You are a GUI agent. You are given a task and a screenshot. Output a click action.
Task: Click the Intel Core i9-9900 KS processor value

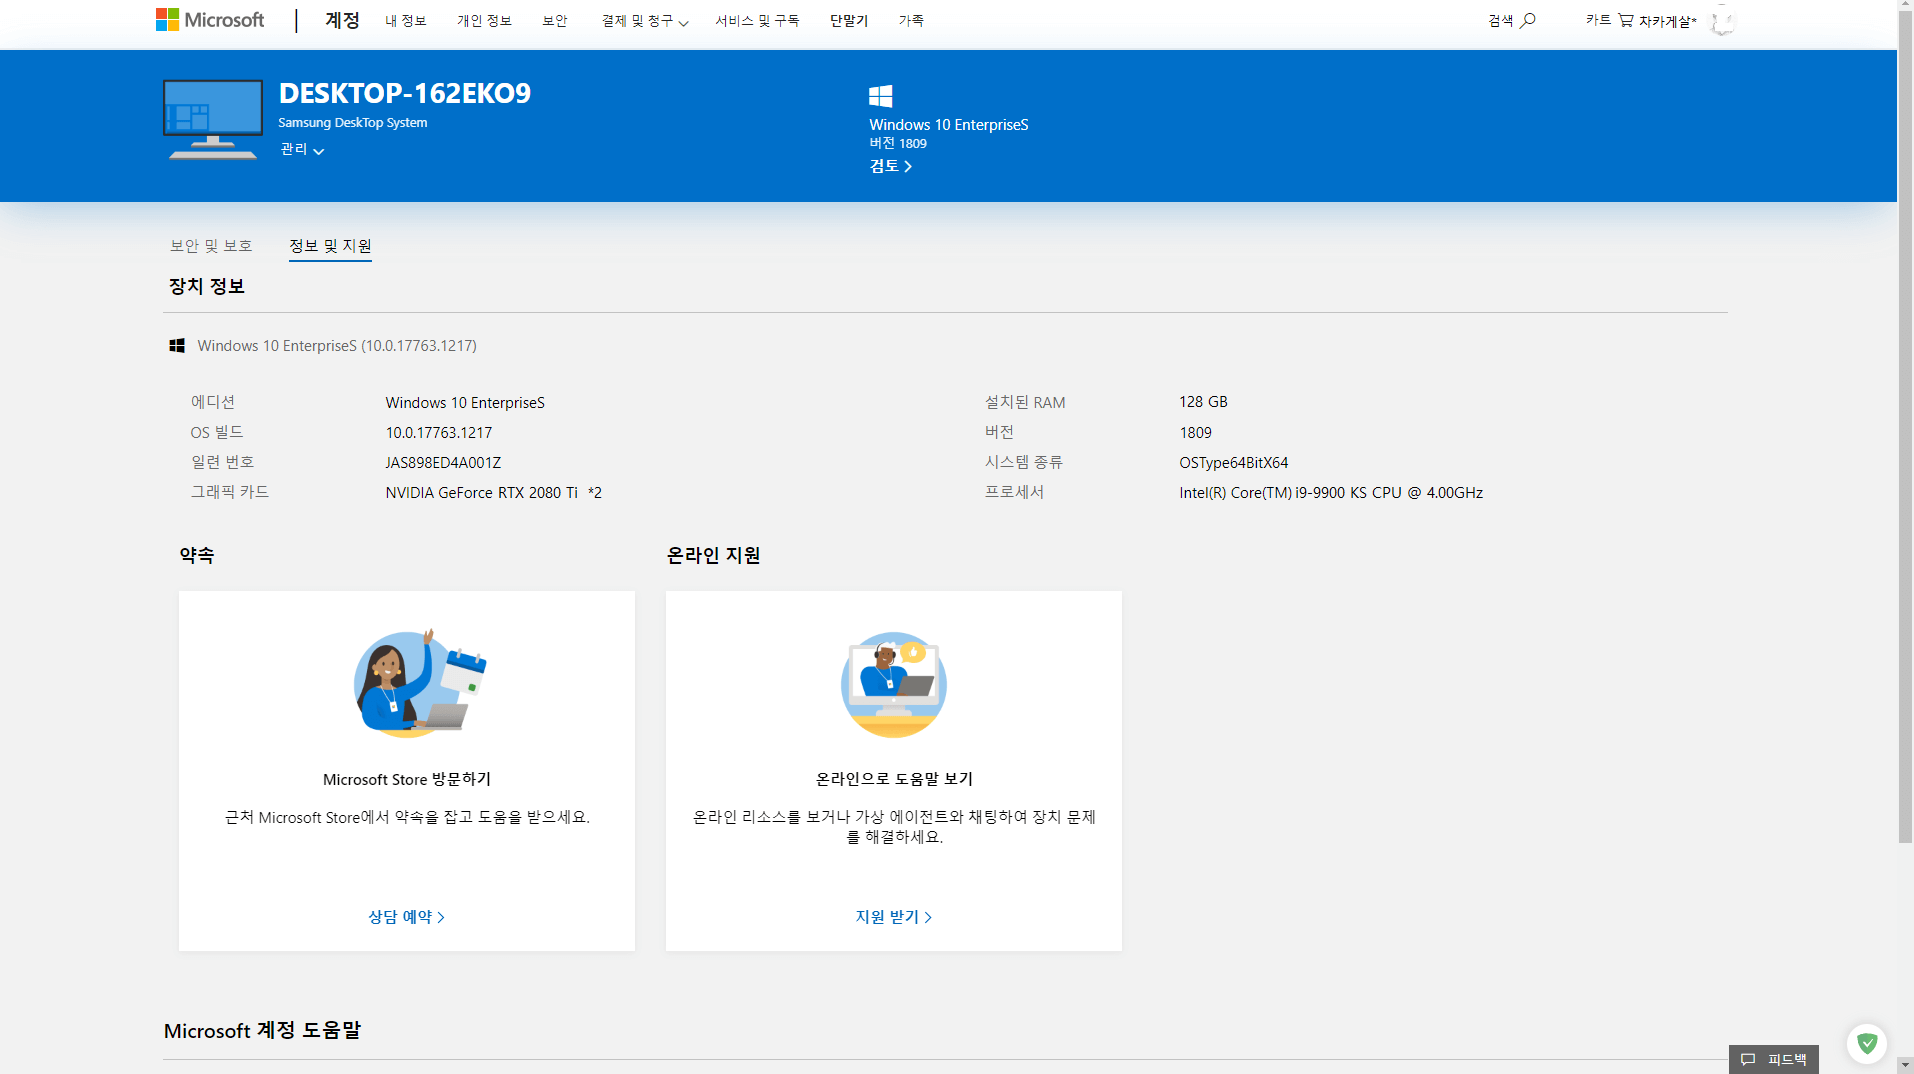click(1330, 493)
